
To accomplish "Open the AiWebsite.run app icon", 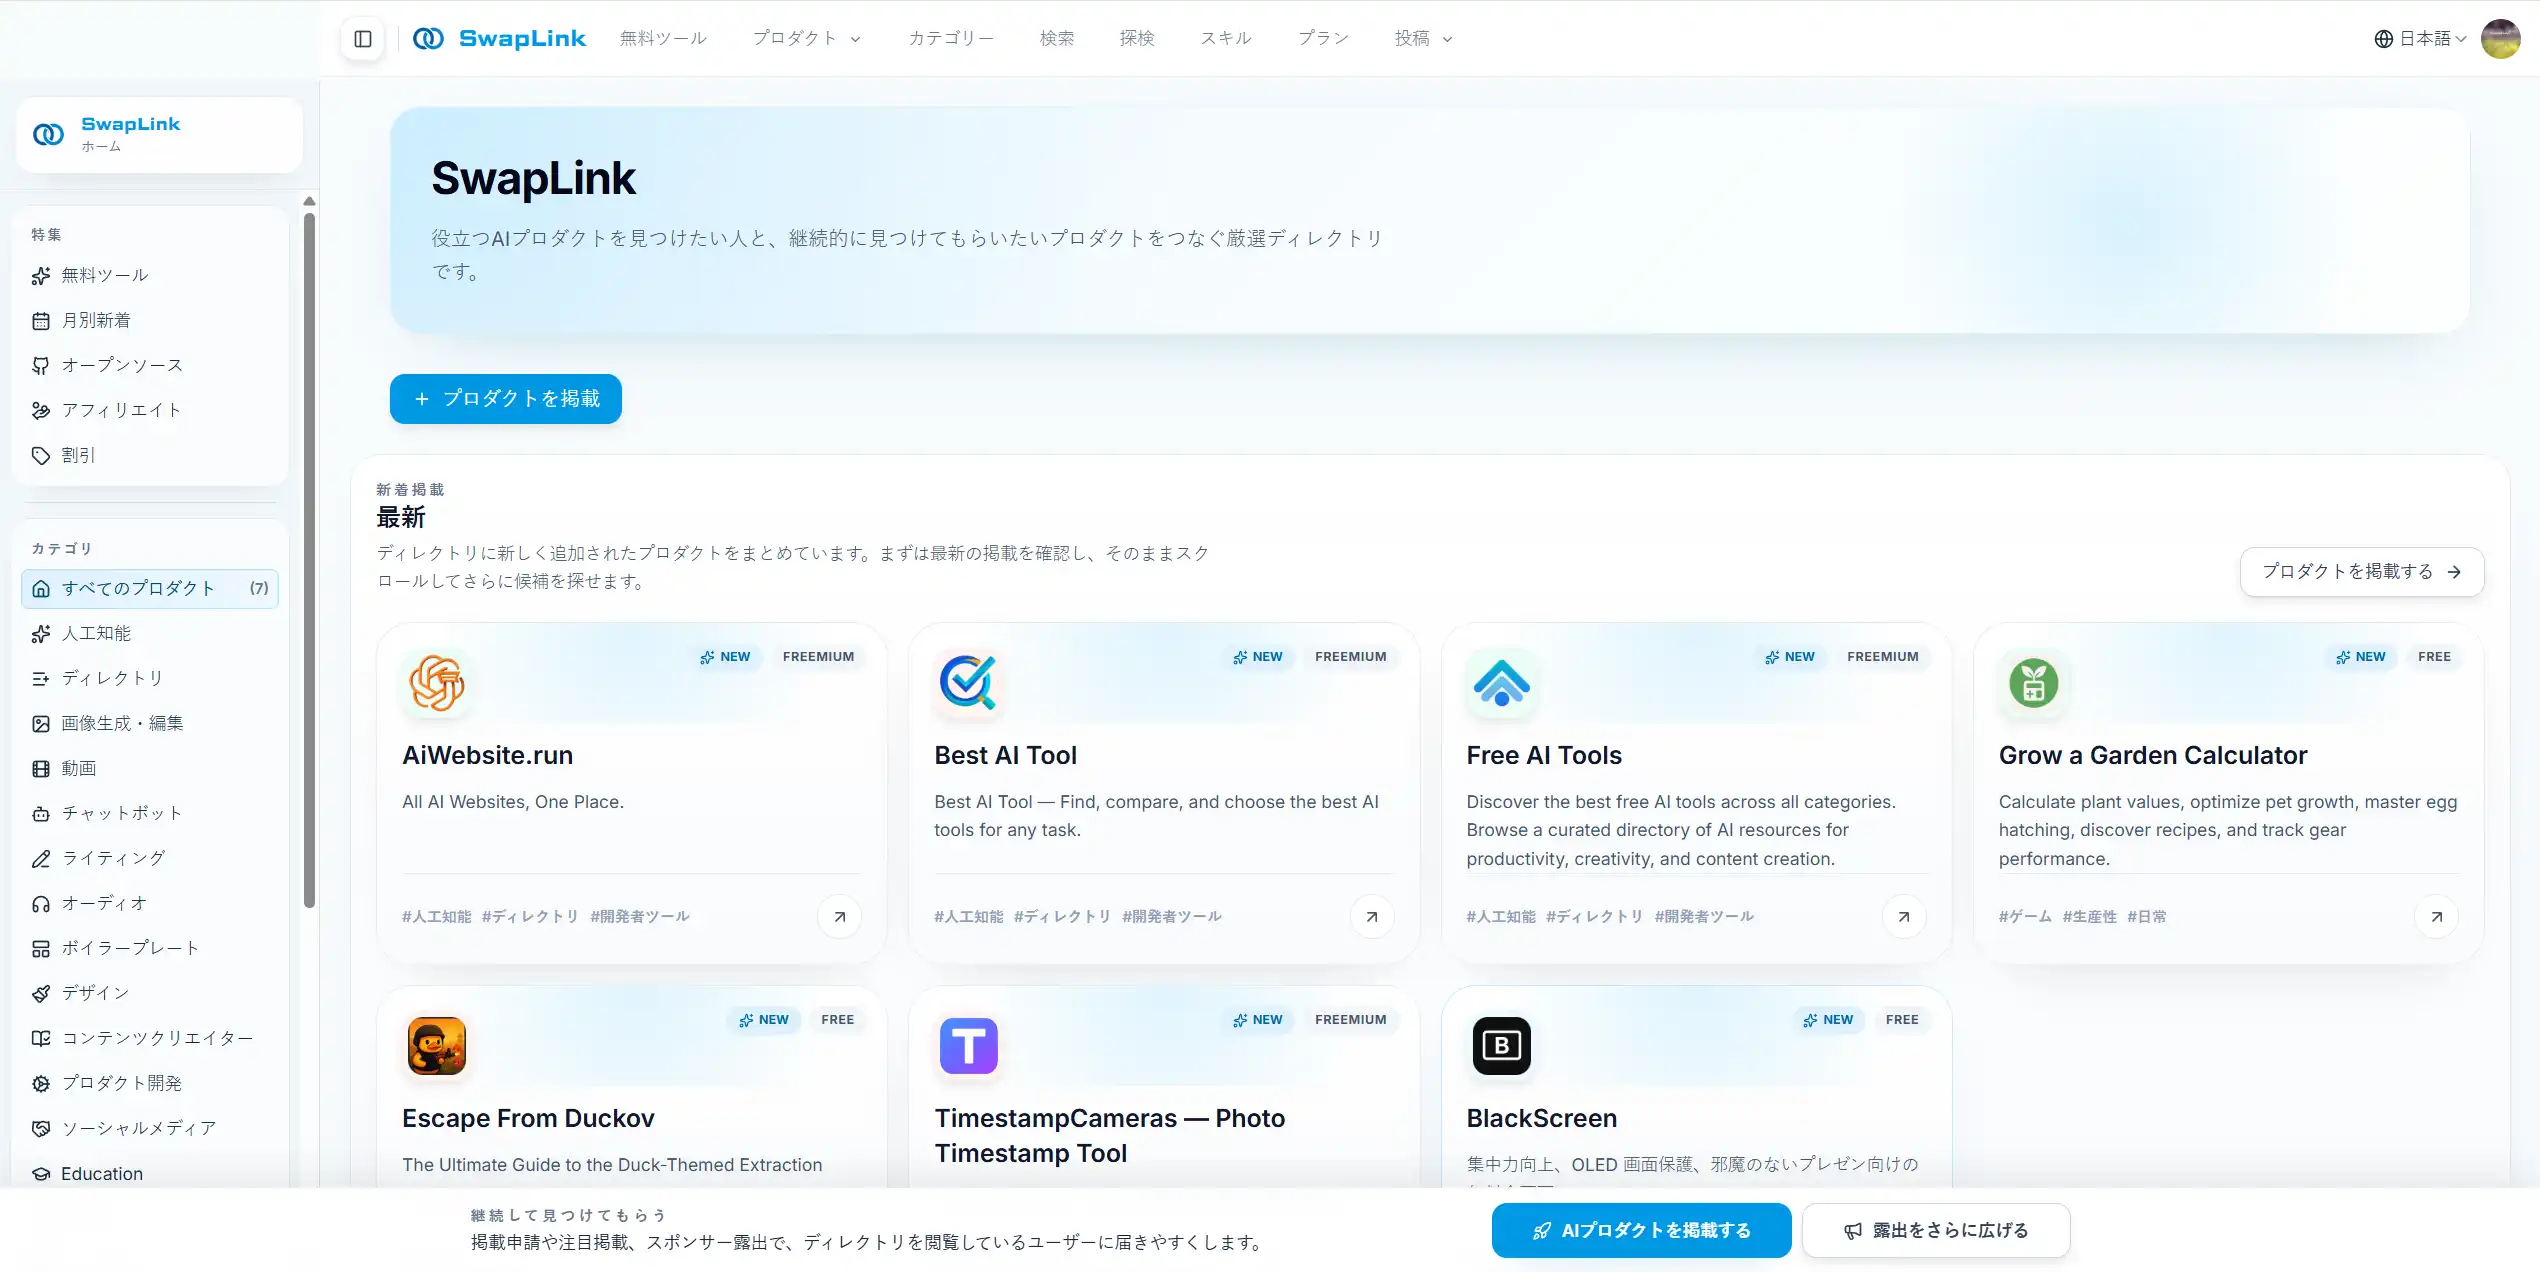I will (437, 684).
